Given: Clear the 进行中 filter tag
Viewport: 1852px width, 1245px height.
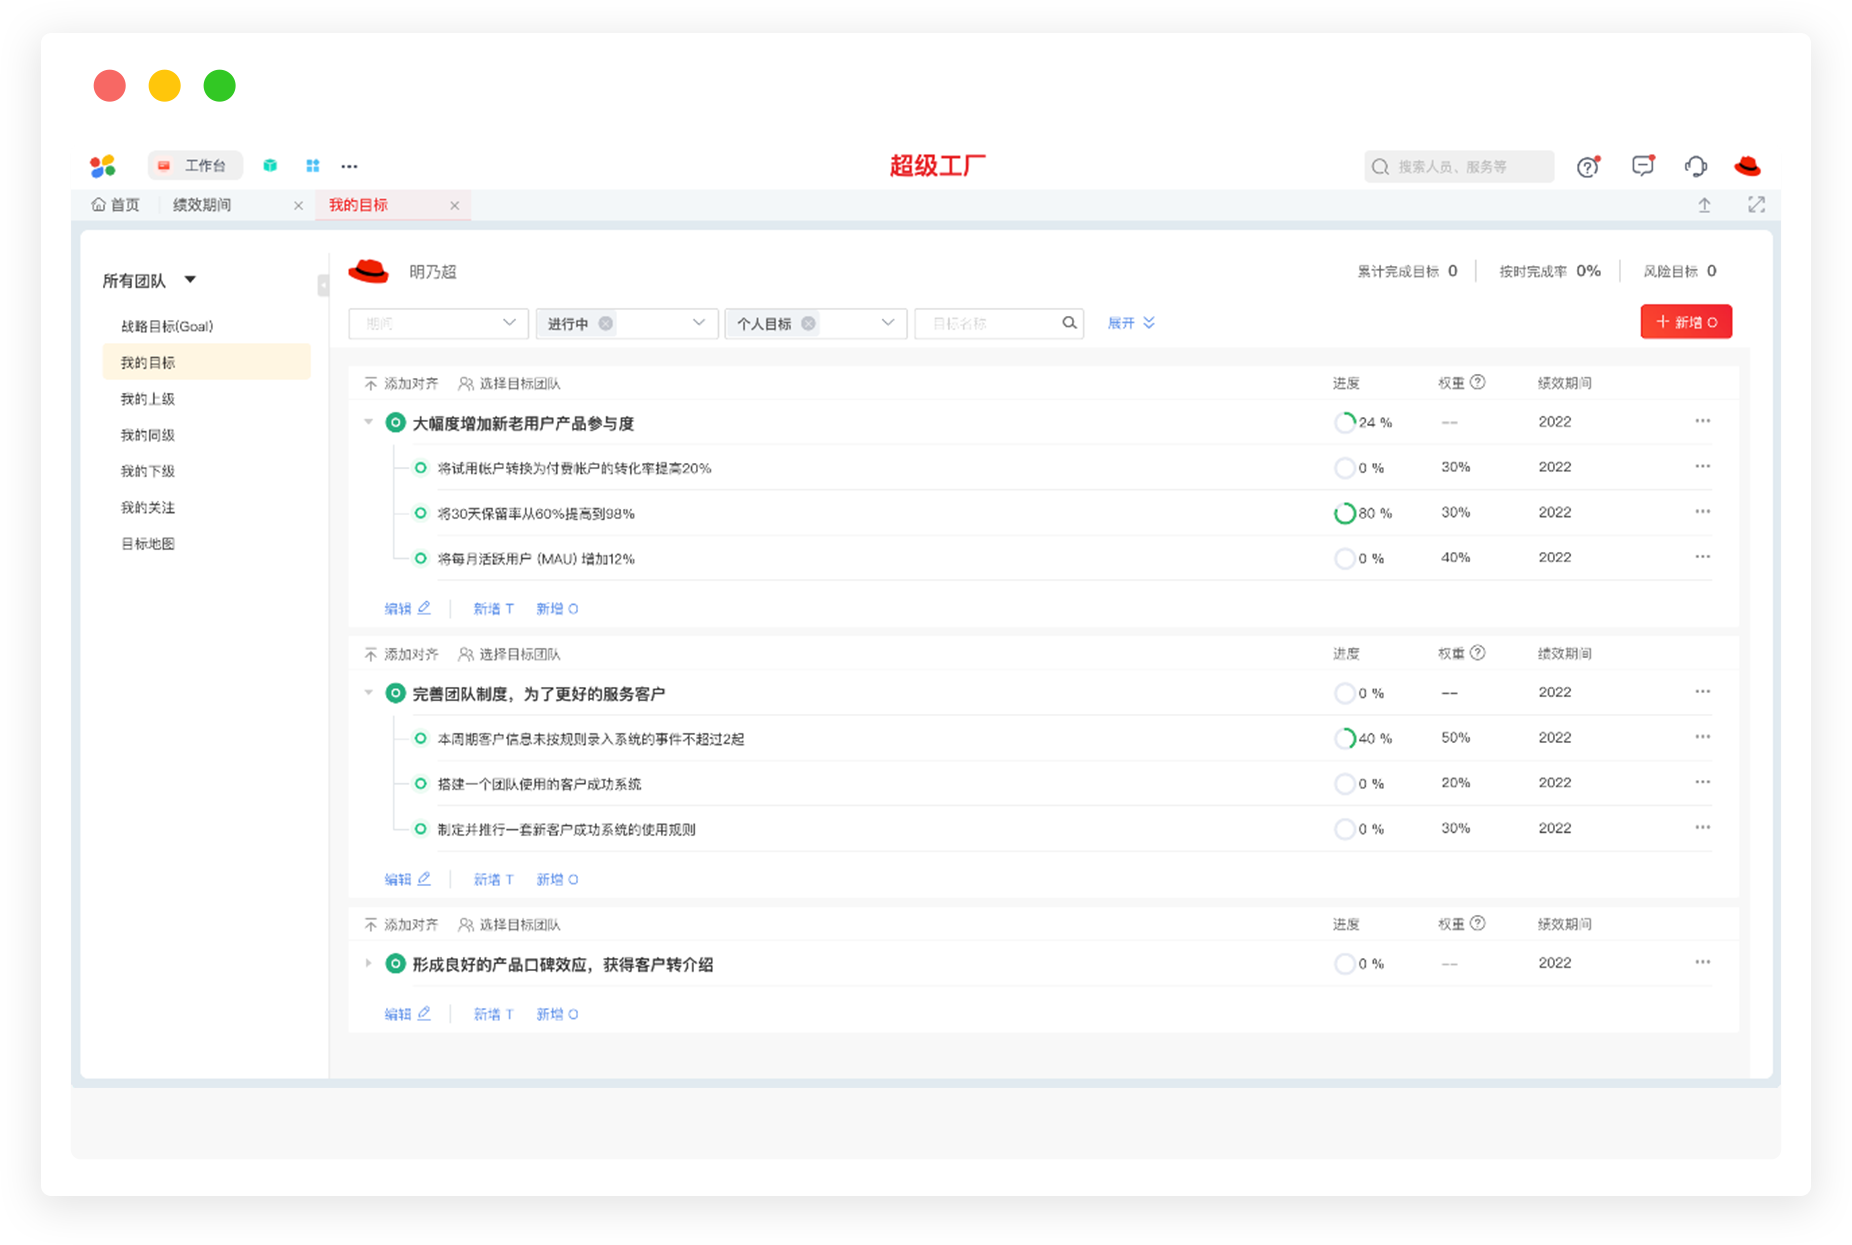Looking at the screenshot, I should pyautogui.click(x=605, y=323).
